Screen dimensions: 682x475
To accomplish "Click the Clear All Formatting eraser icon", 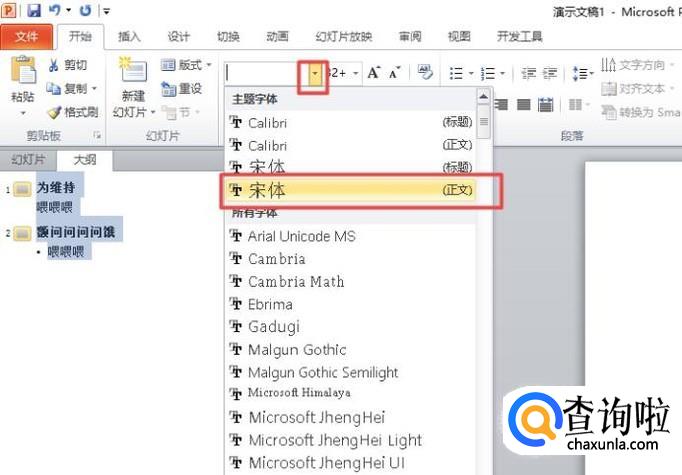I will pos(425,72).
